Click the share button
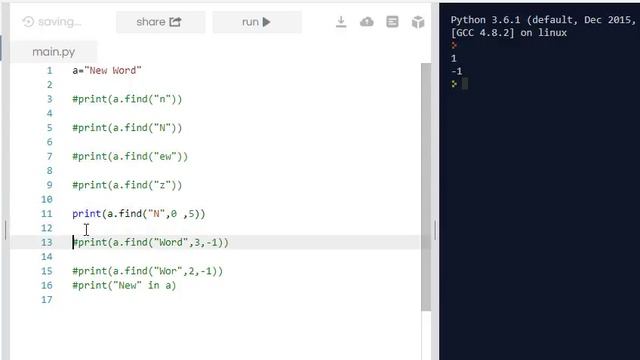This screenshot has width=640, height=360. (x=160, y=22)
